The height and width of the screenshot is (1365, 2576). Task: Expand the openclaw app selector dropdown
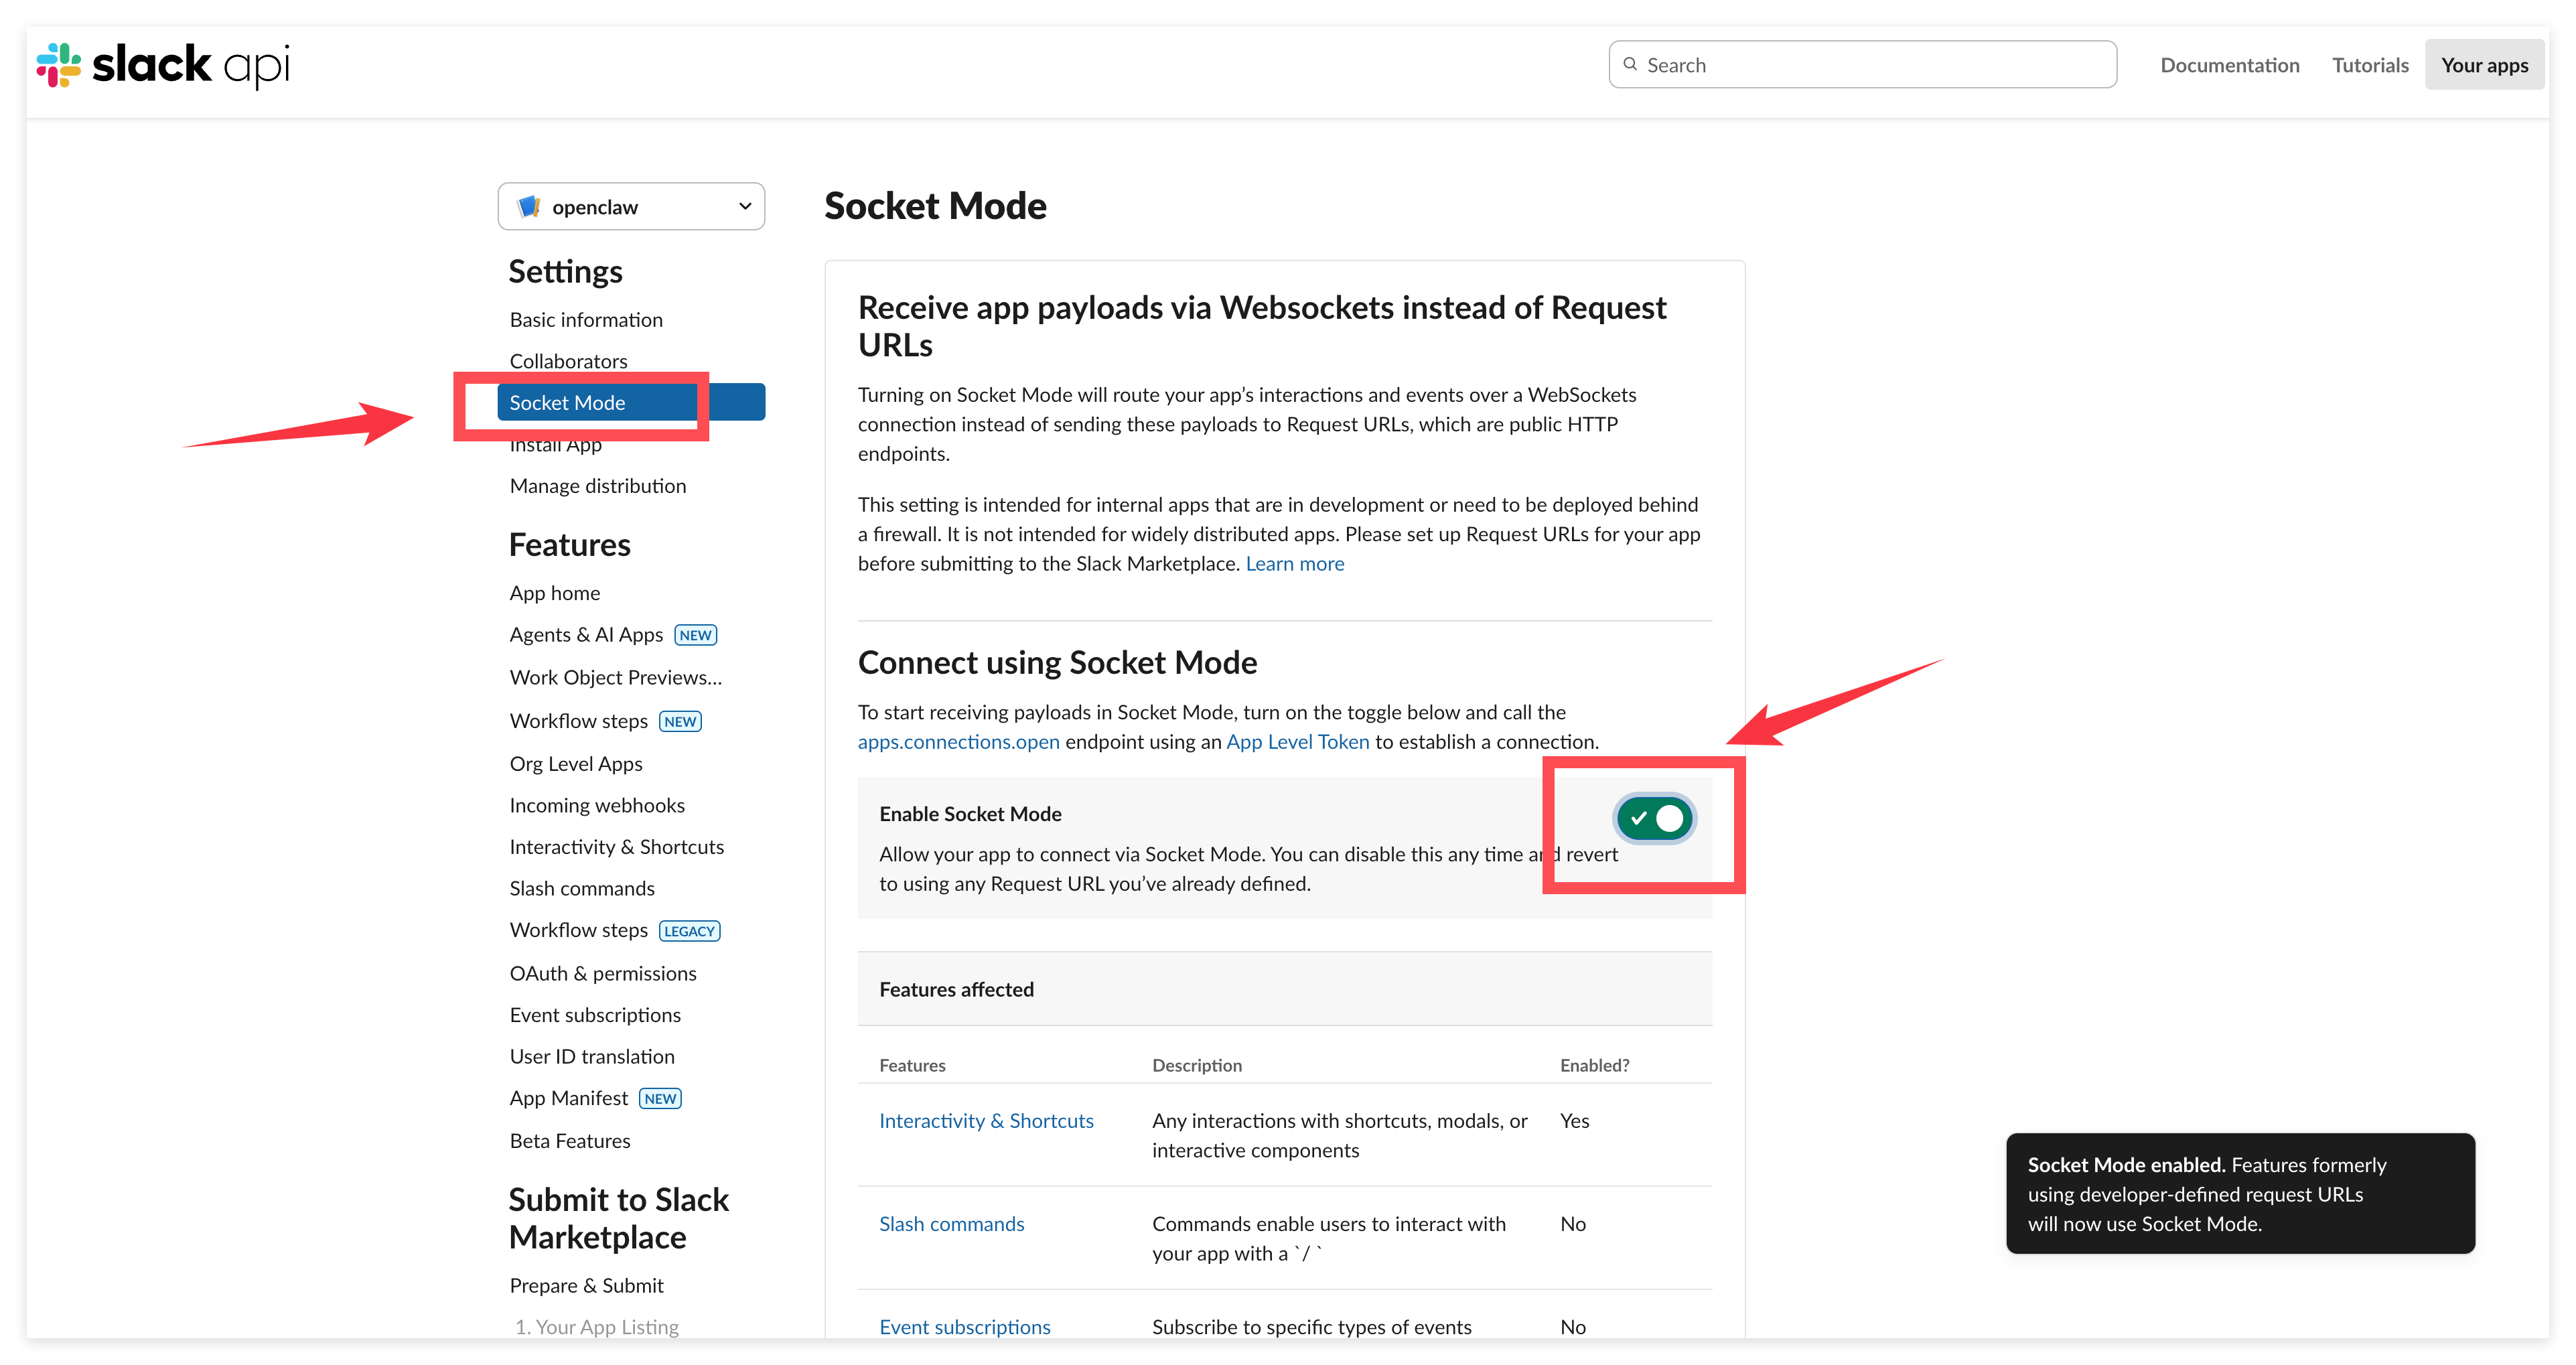[x=744, y=207]
